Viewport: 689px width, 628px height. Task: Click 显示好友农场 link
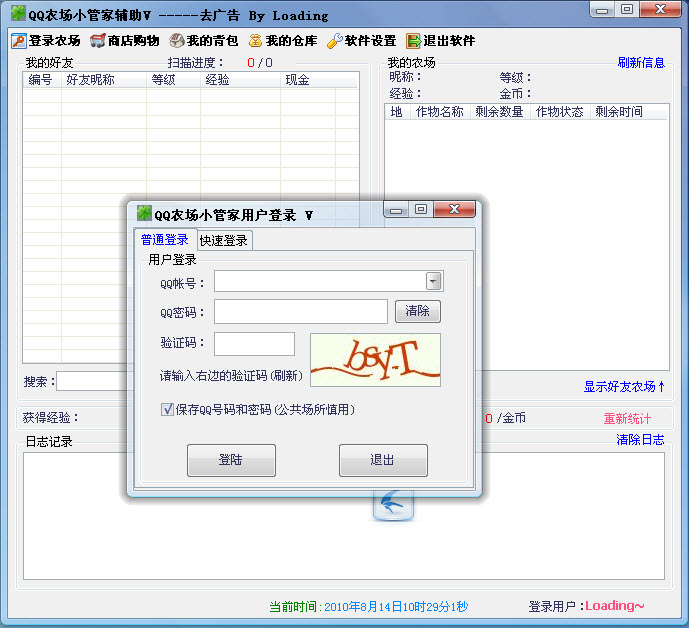pos(624,387)
